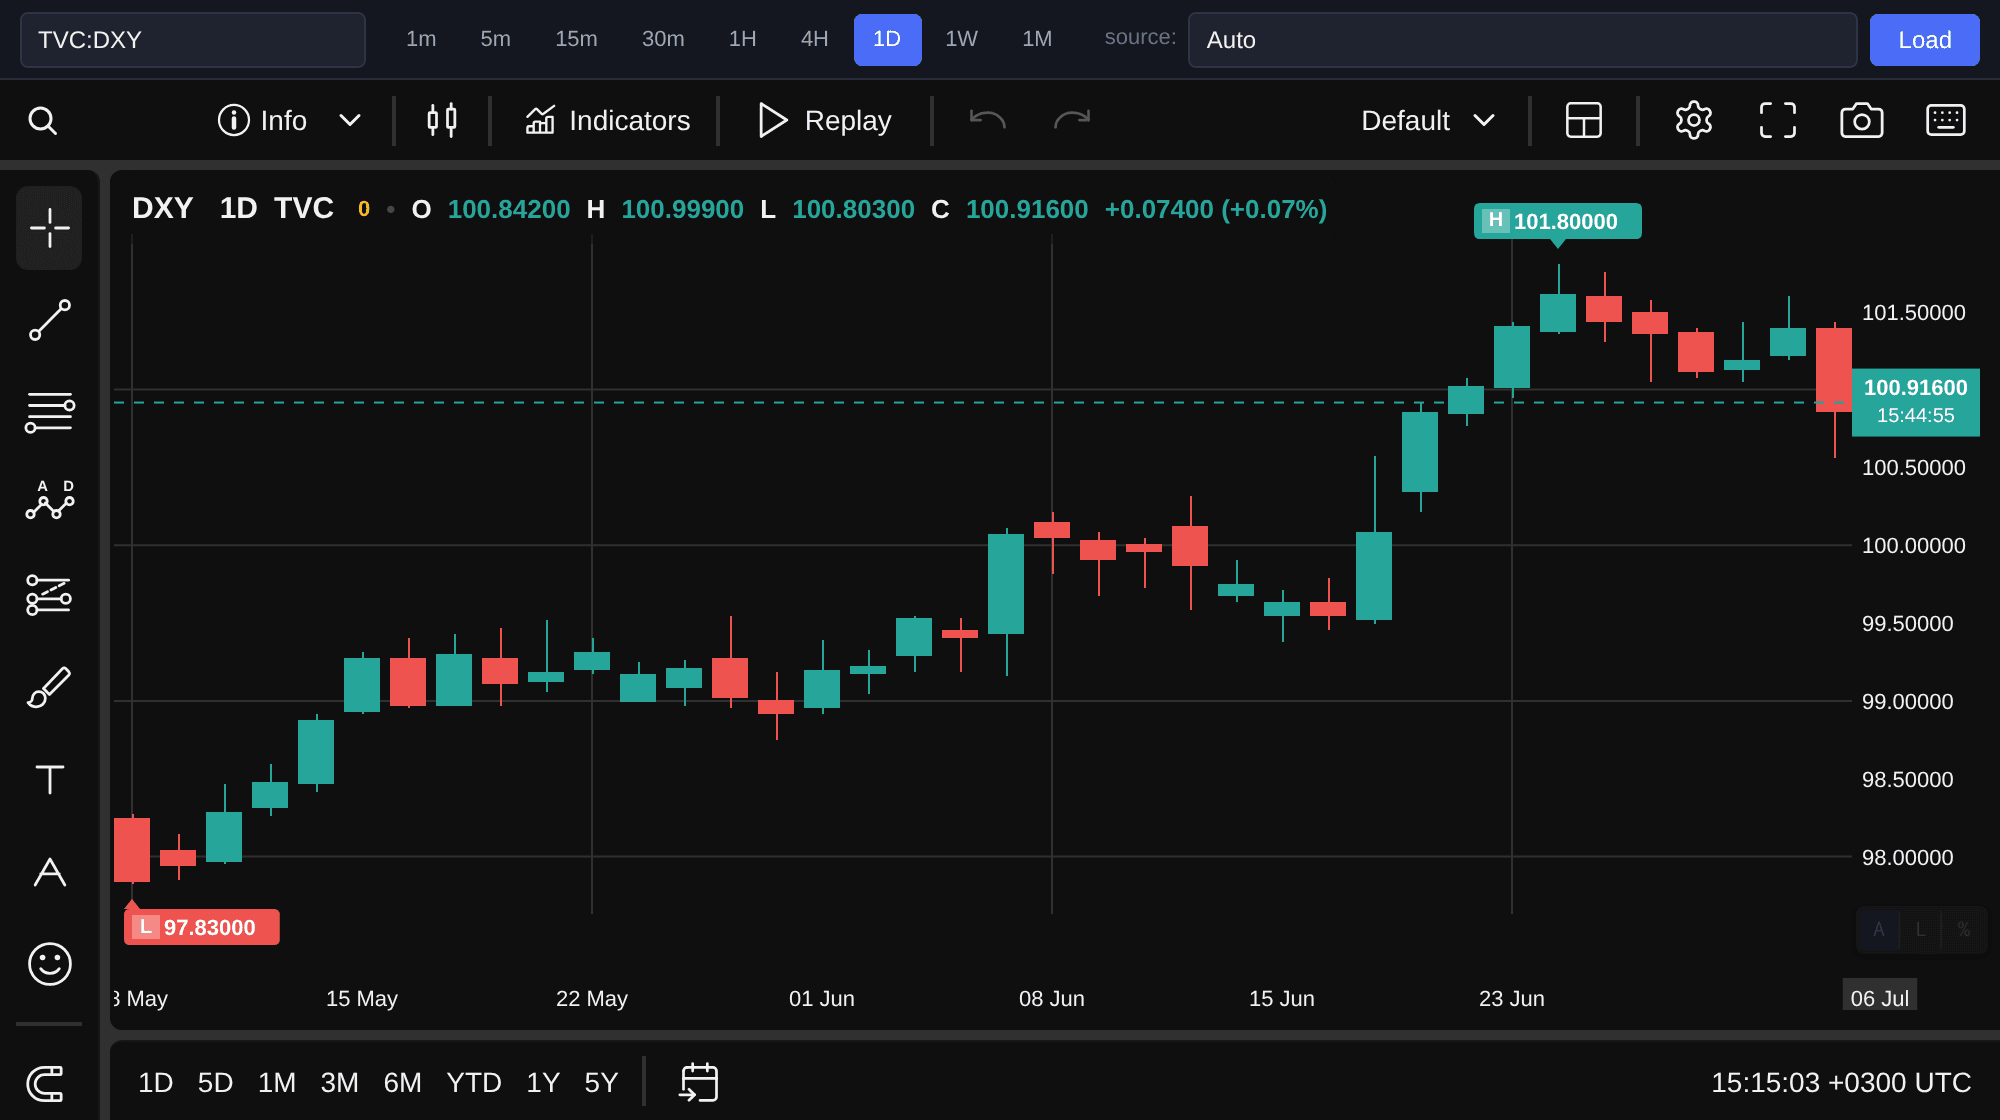Viewport: 2000px width, 1120px height.
Task: Select the anchored text tool
Action: click(49, 871)
